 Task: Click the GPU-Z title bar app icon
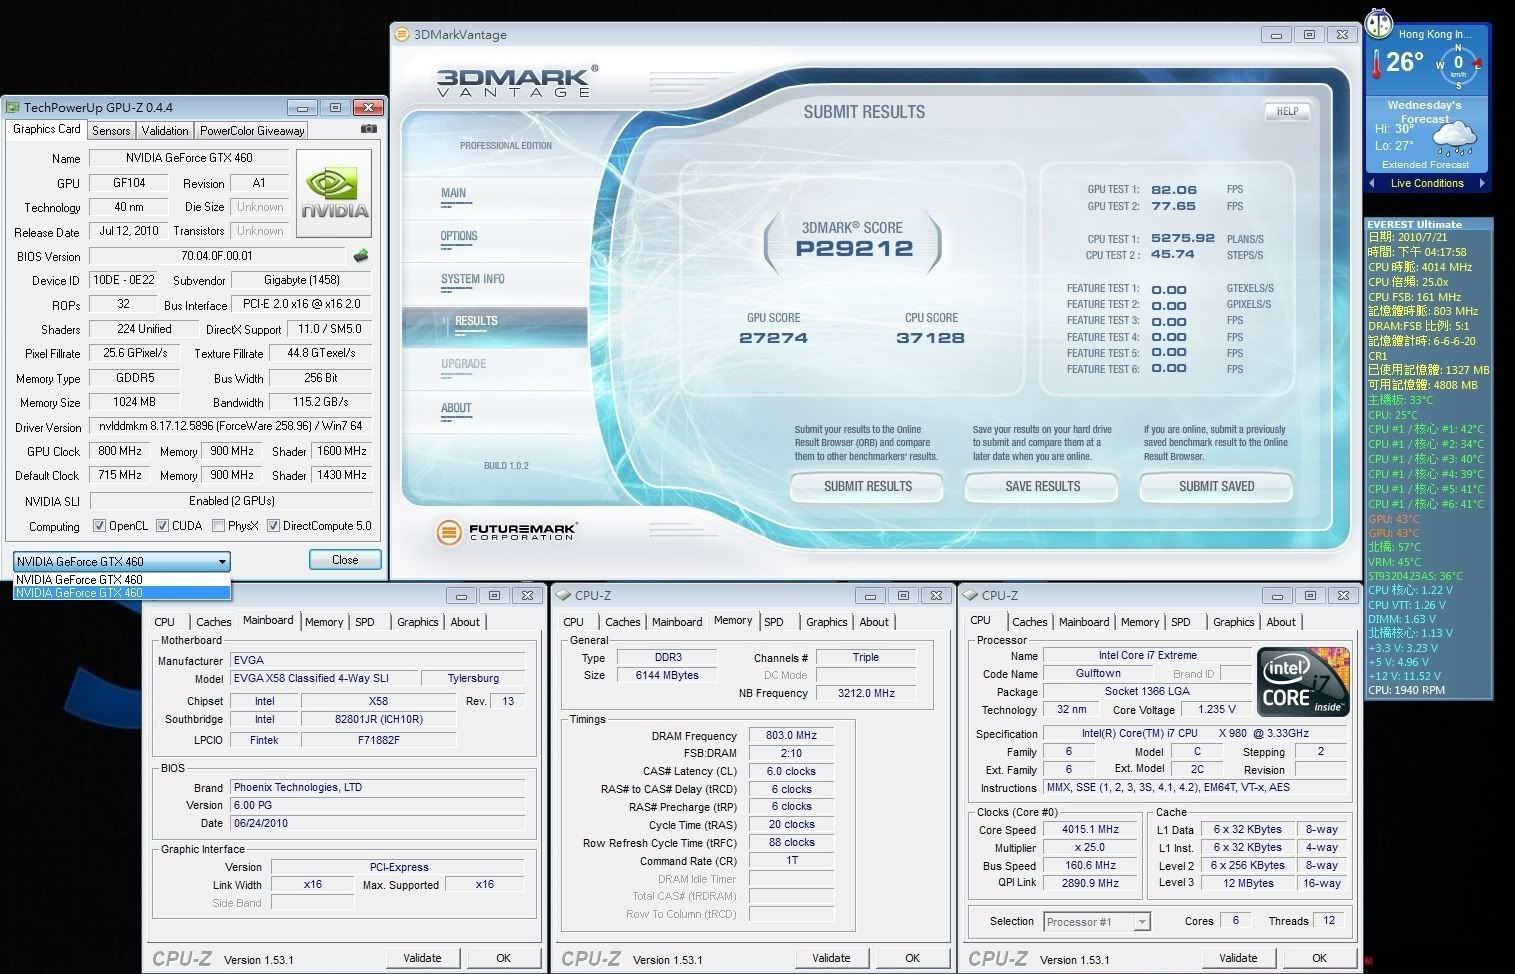pos(12,107)
